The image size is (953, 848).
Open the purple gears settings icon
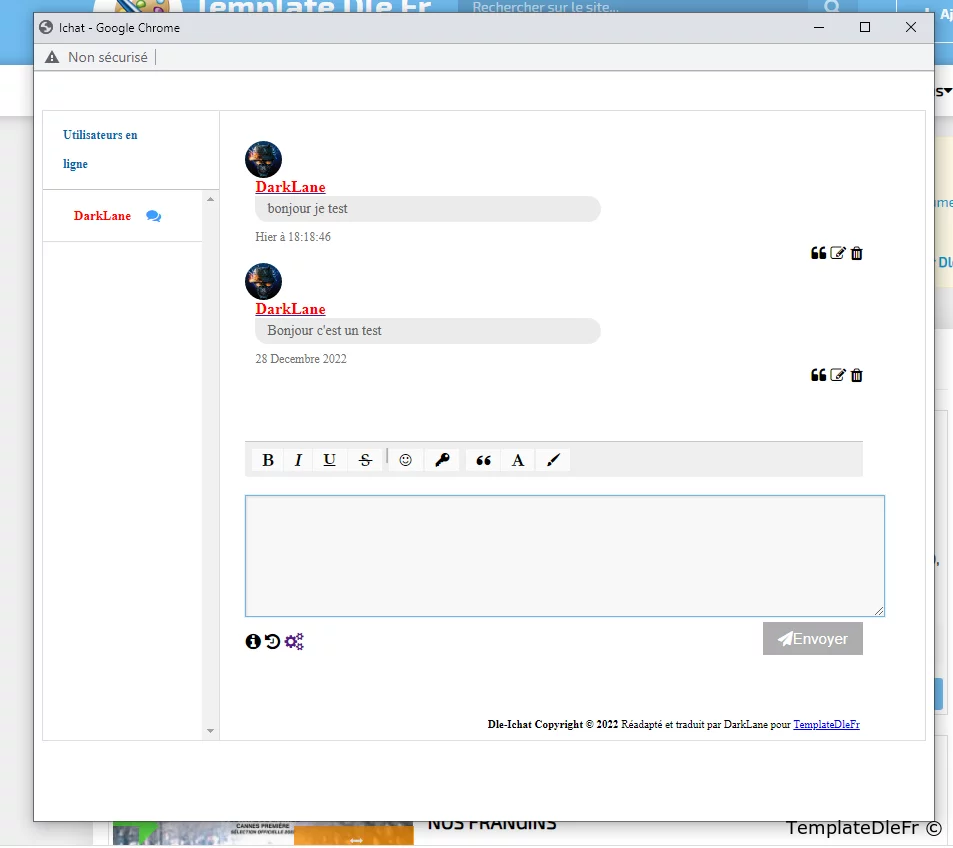[x=294, y=641]
